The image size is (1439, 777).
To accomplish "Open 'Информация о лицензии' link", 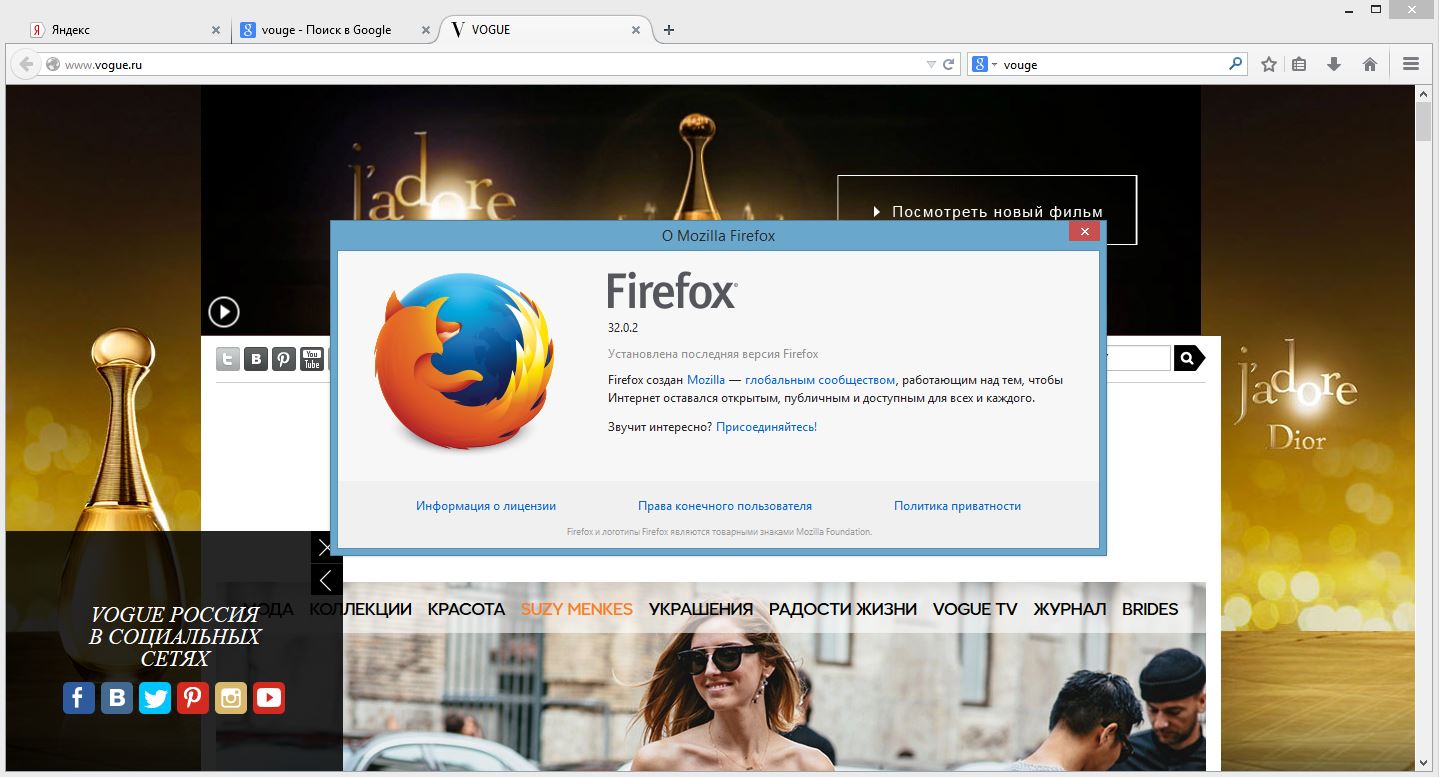I will (x=486, y=506).
